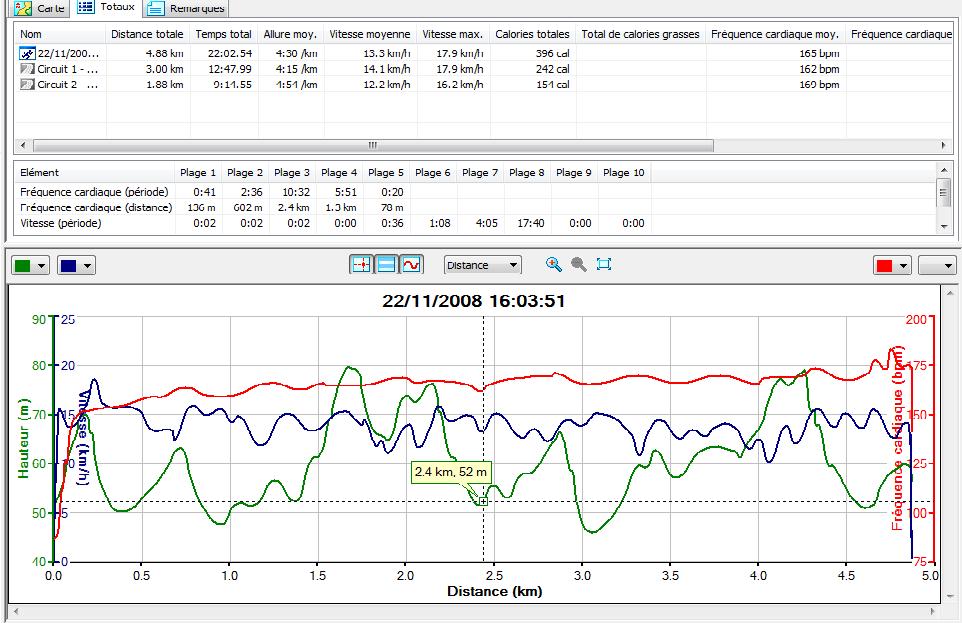Select the Fréquence cardiaque (distance) row

point(96,207)
